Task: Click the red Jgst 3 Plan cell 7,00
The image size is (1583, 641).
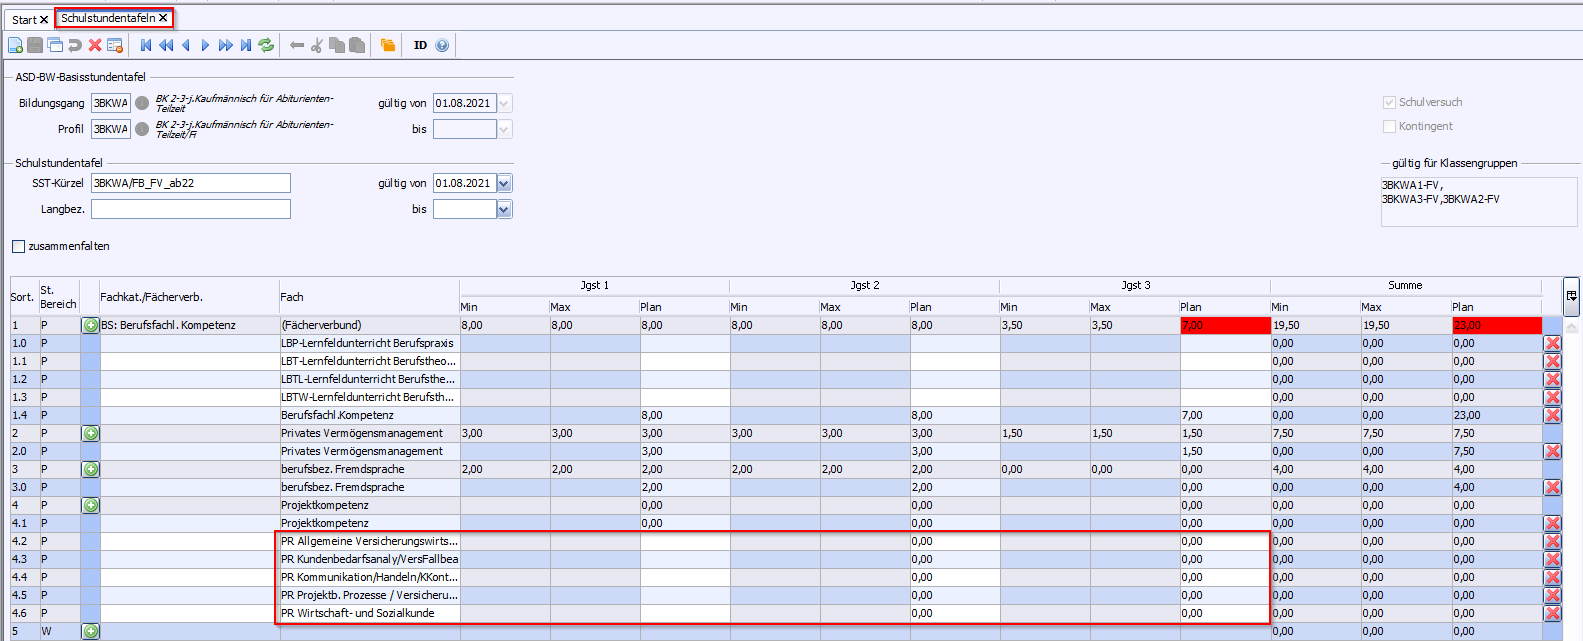Action: click(x=1224, y=325)
